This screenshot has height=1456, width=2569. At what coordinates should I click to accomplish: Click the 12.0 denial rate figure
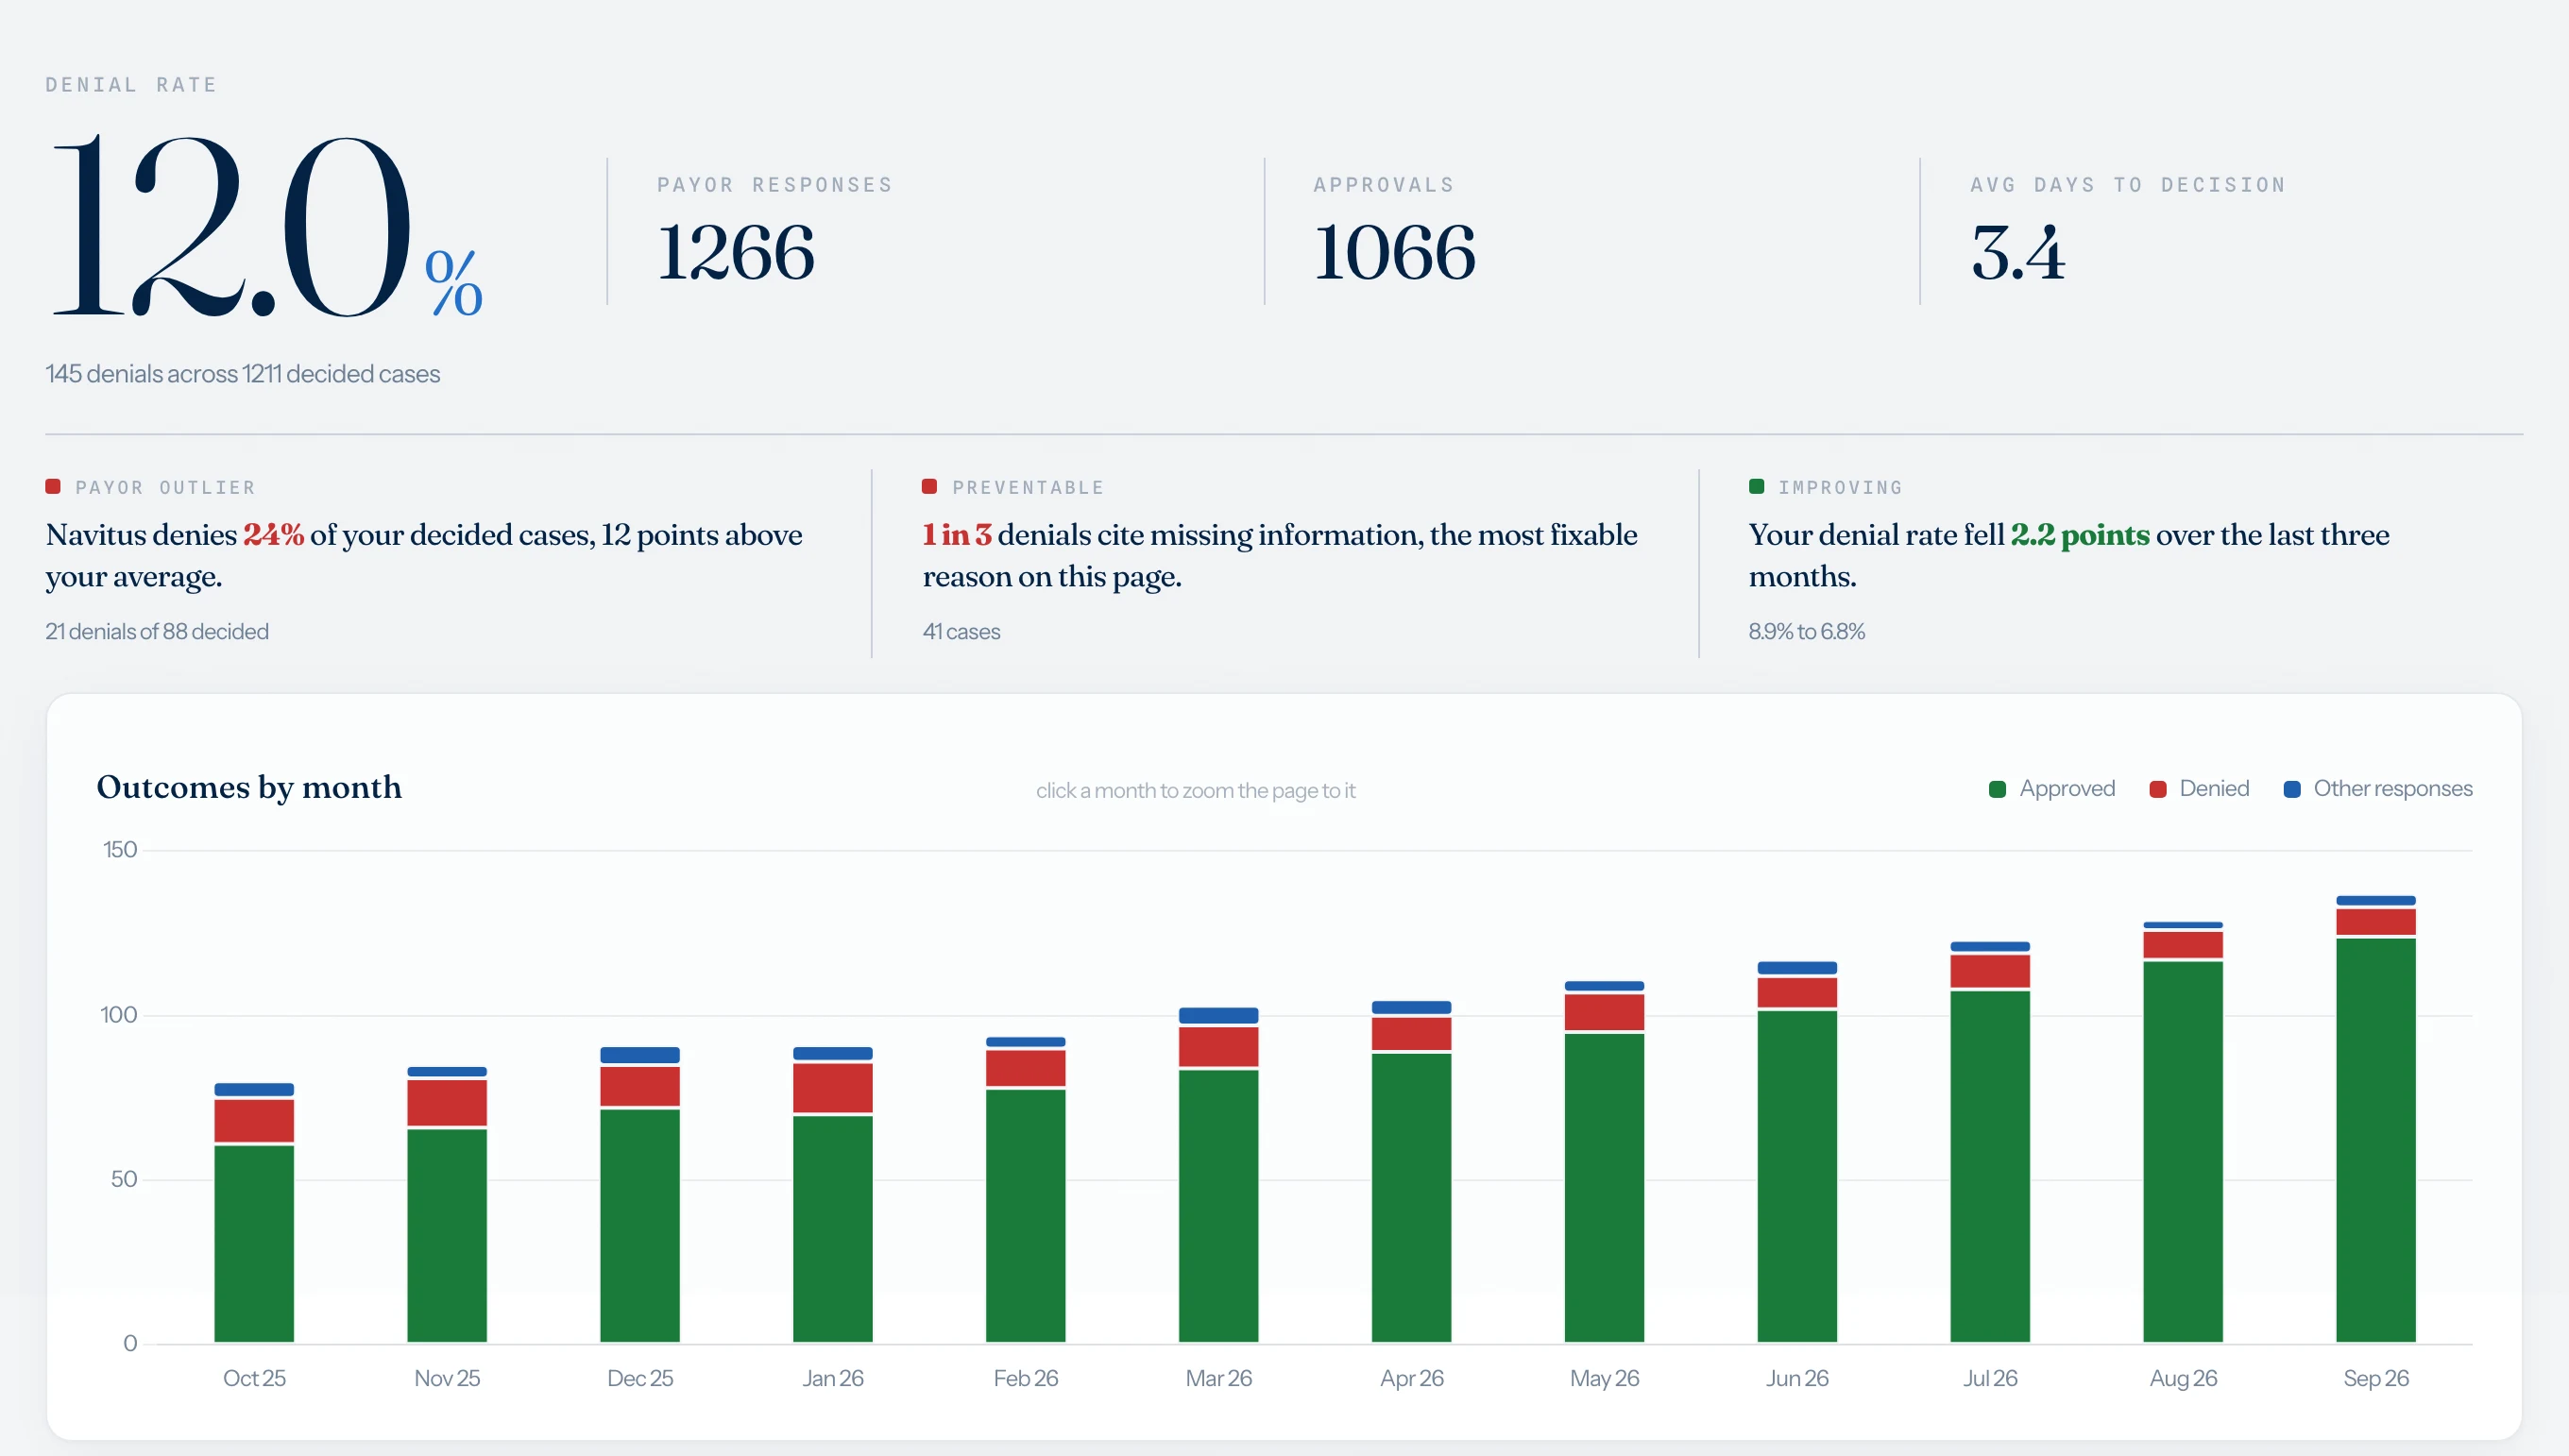pos(232,226)
